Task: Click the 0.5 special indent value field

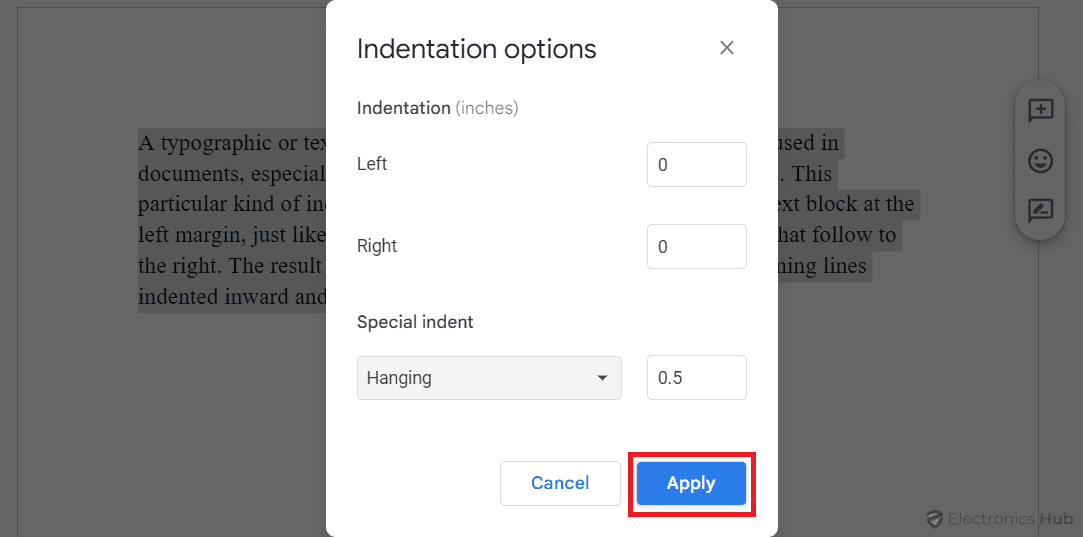Action: coord(696,378)
